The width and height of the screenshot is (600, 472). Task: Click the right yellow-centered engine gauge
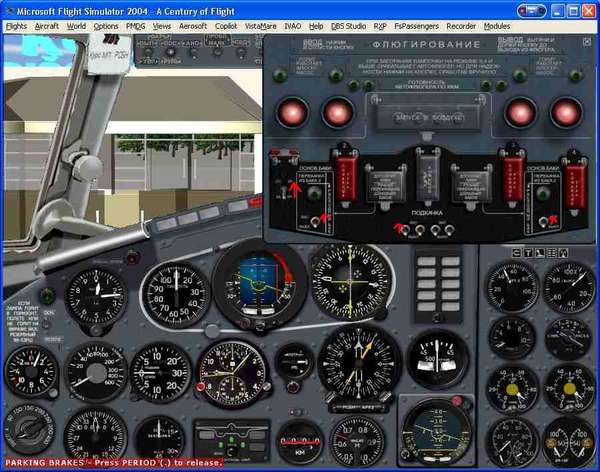tap(569, 389)
